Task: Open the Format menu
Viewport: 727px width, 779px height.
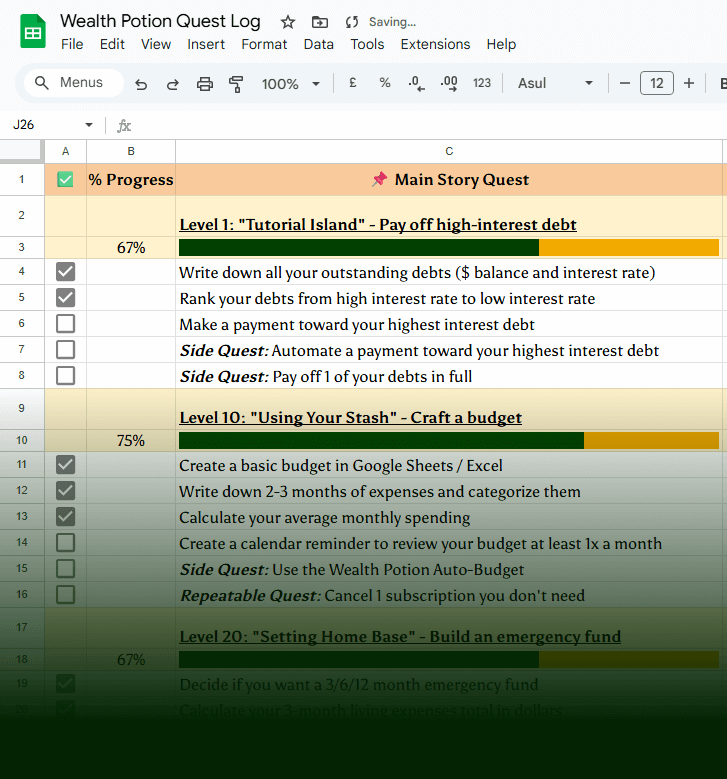Action: click(x=264, y=44)
